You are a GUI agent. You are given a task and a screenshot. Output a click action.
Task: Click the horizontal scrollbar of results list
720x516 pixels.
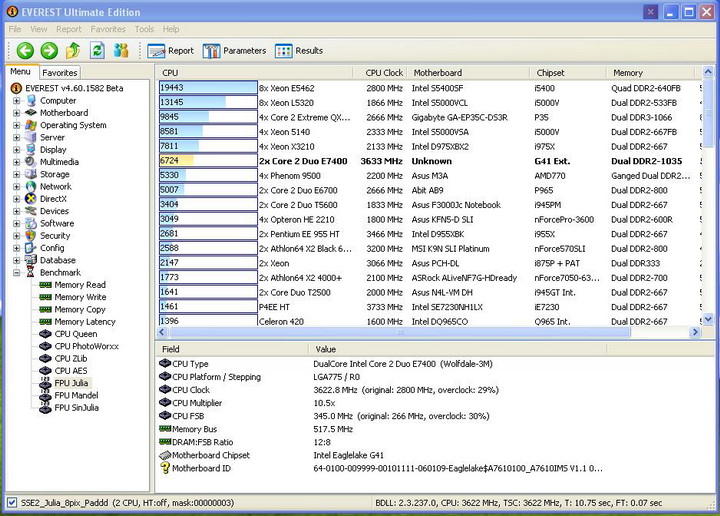pyautogui.click(x=399, y=332)
